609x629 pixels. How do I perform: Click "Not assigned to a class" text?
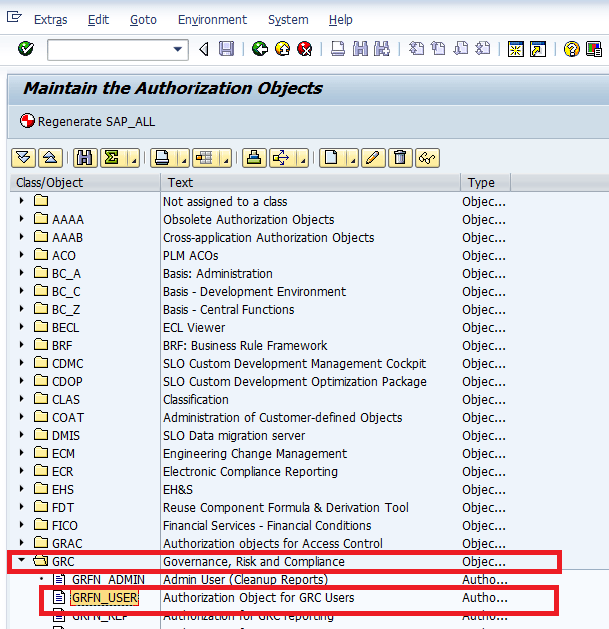225,202
